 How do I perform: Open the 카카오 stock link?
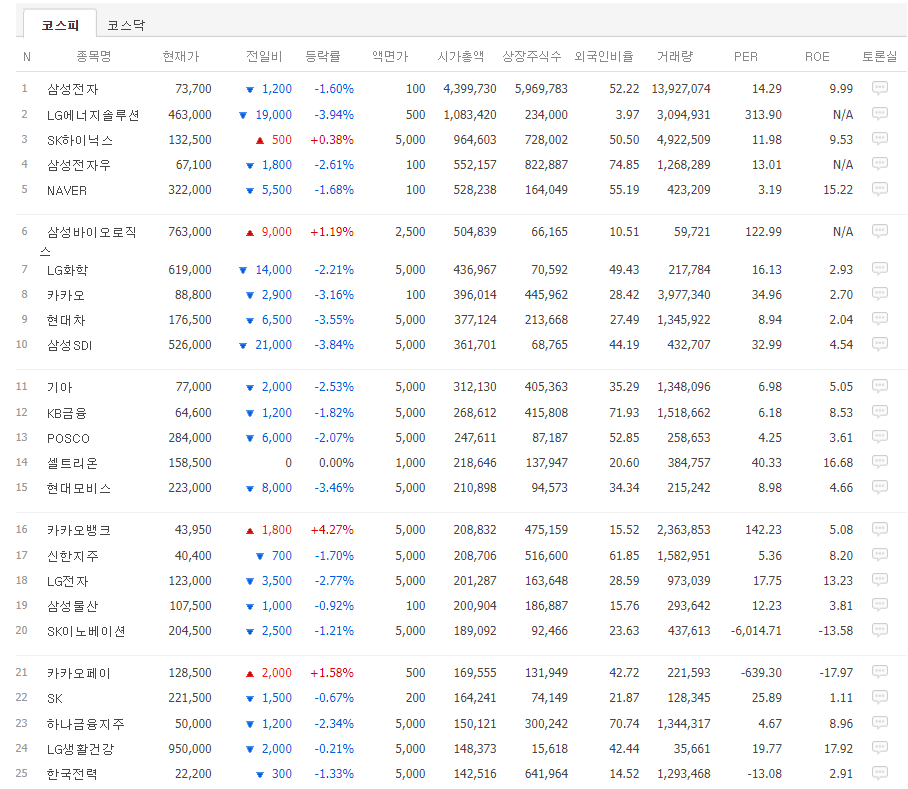click(65, 295)
